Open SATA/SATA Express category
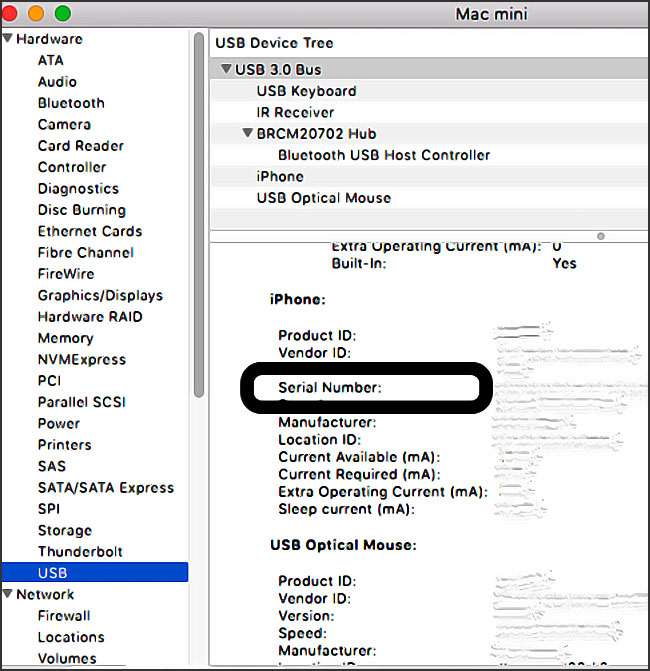Screen dimensions: 650x671 (x=106, y=487)
